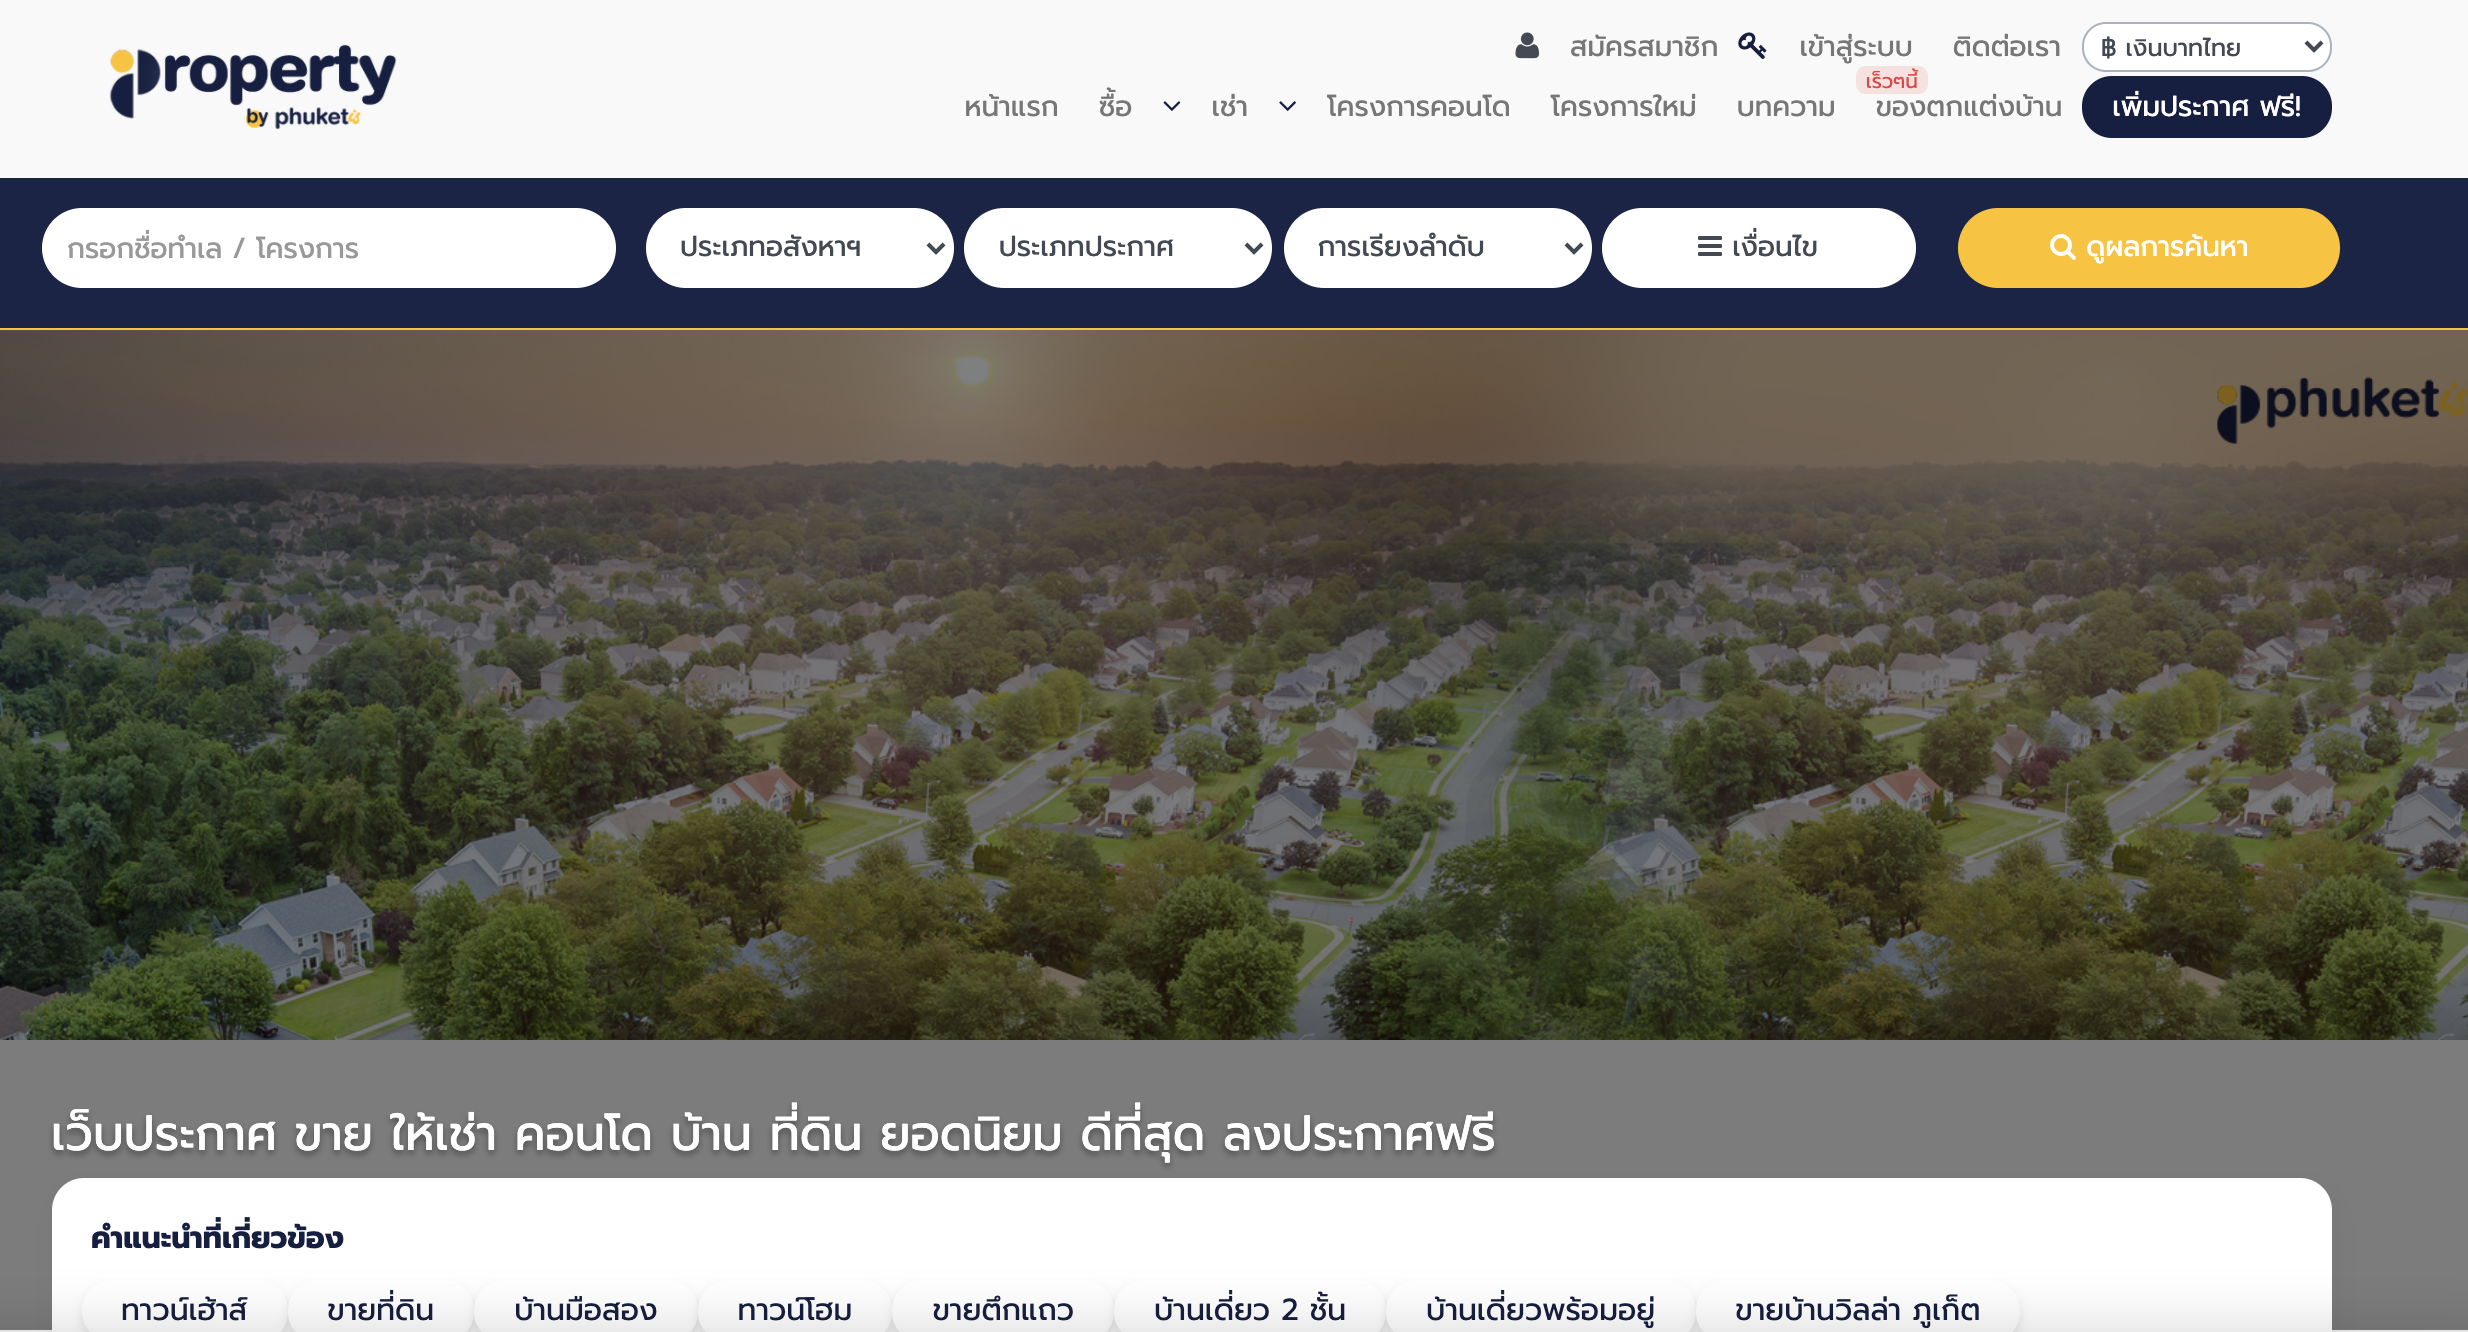Focus the กรอกชื่อทำเล / โครงการ search field

click(x=328, y=248)
